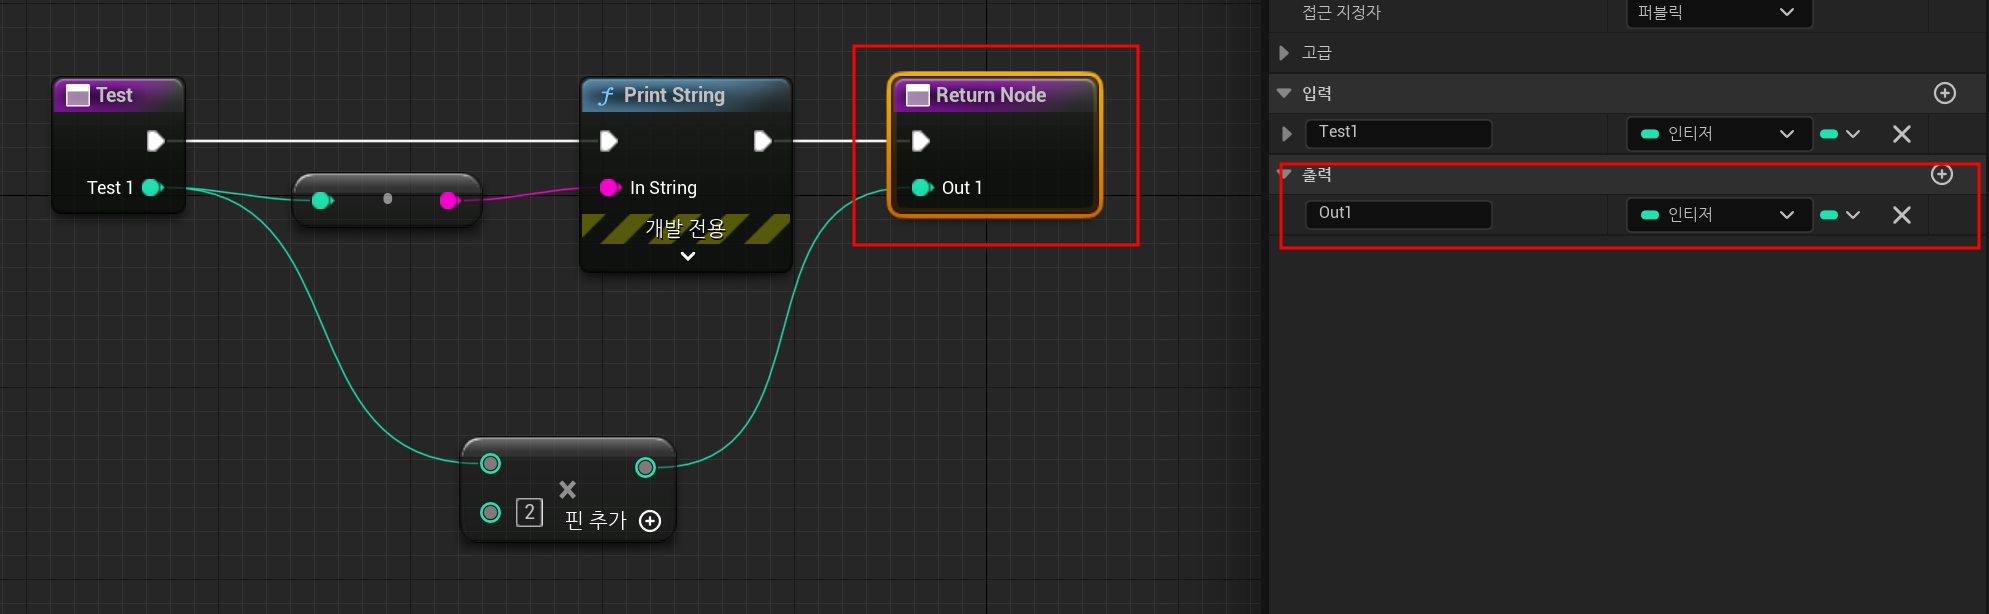Expand the Test1 input row arrow
This screenshot has width=1989, height=614.
pos(1287,133)
